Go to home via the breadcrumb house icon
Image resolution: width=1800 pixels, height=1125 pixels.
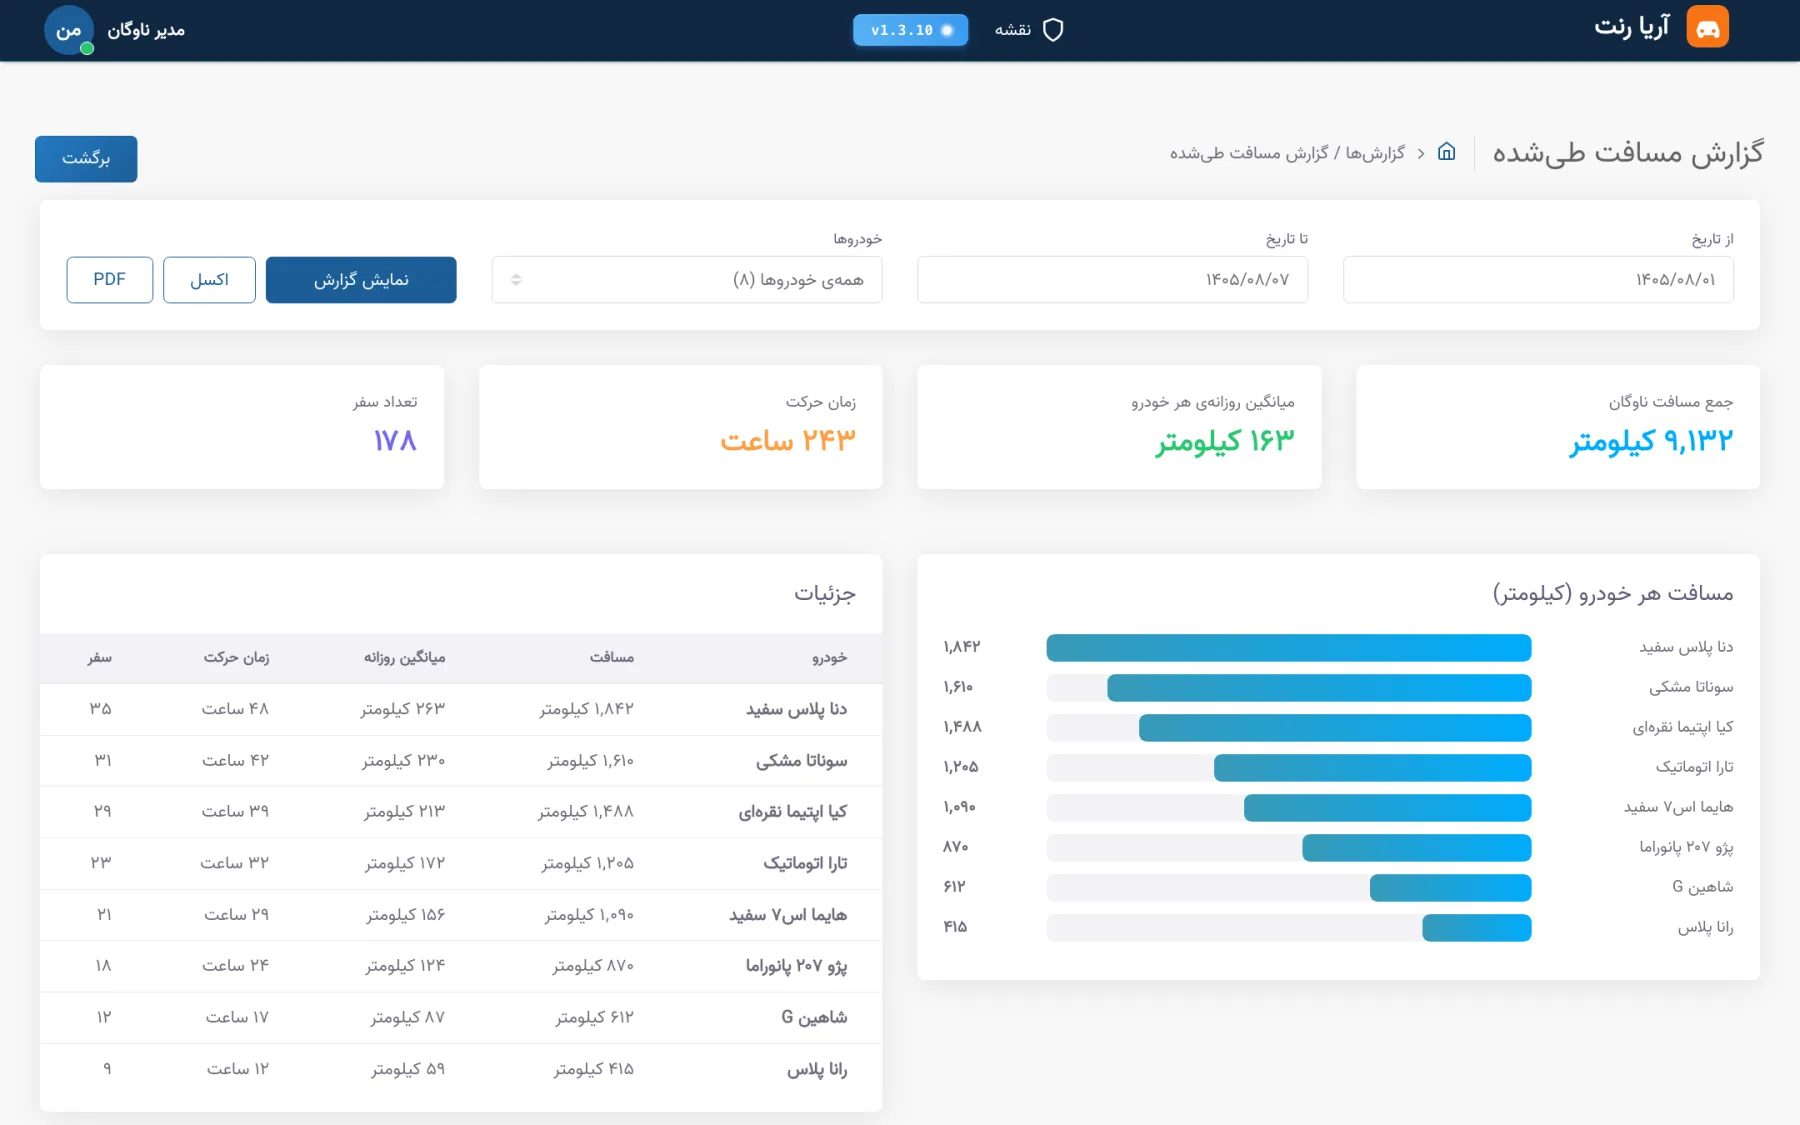coord(1446,152)
